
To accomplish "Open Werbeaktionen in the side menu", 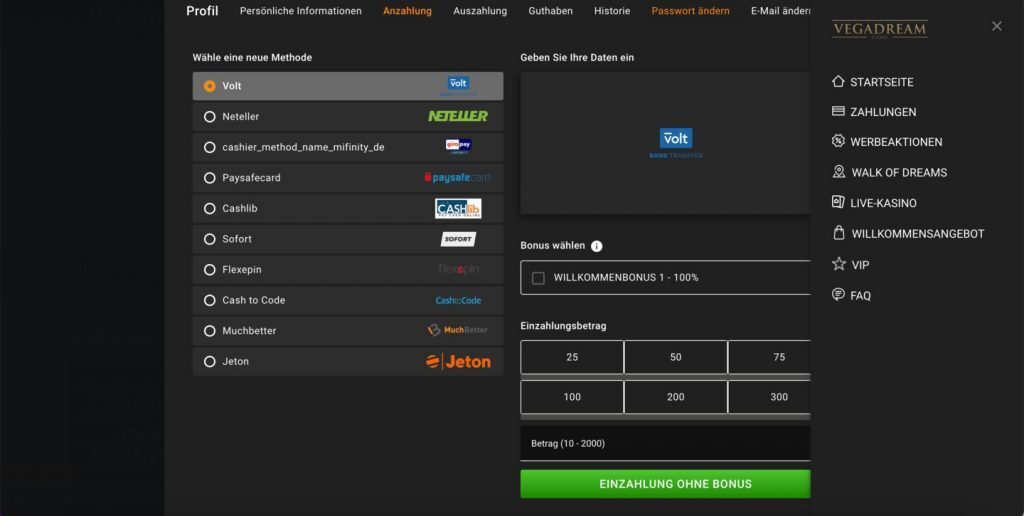I will pyautogui.click(x=896, y=142).
